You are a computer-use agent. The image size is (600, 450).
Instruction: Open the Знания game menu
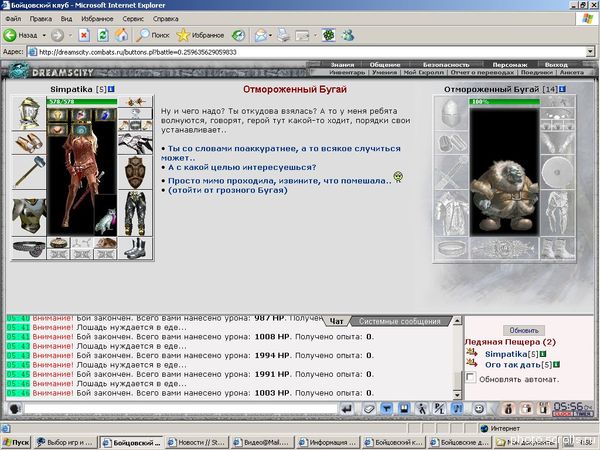click(x=342, y=65)
